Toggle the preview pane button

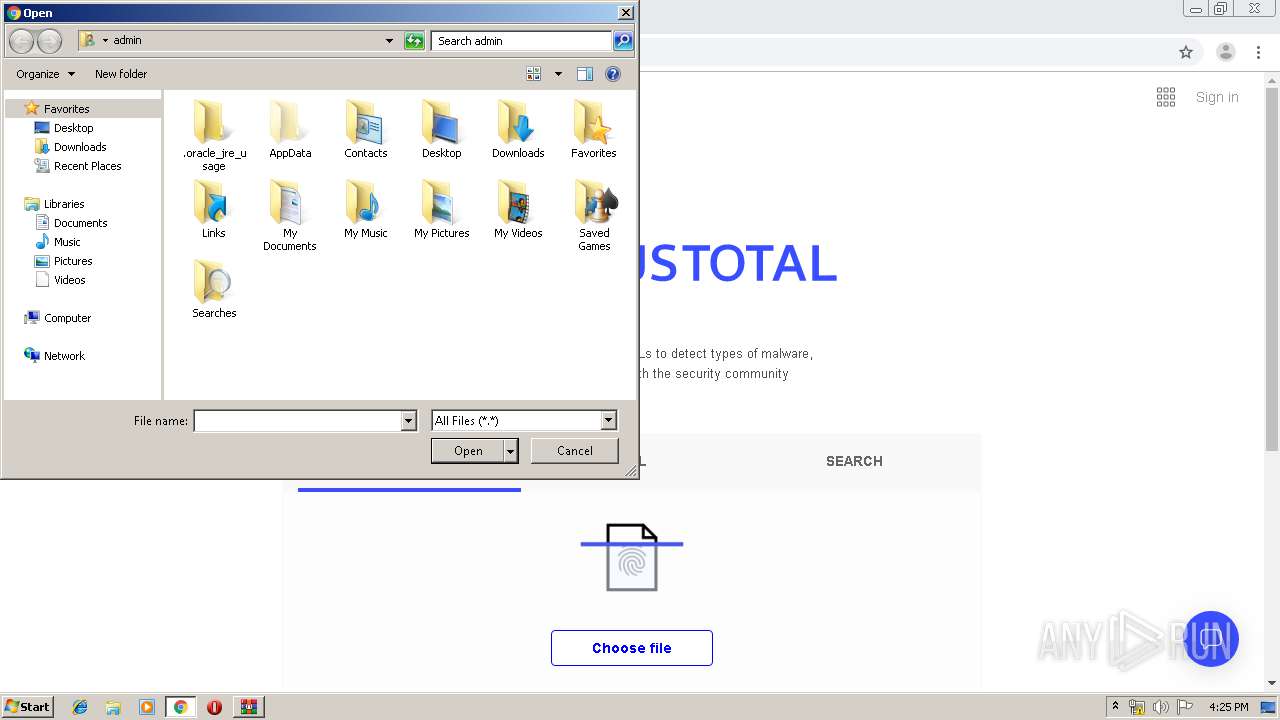coord(585,74)
